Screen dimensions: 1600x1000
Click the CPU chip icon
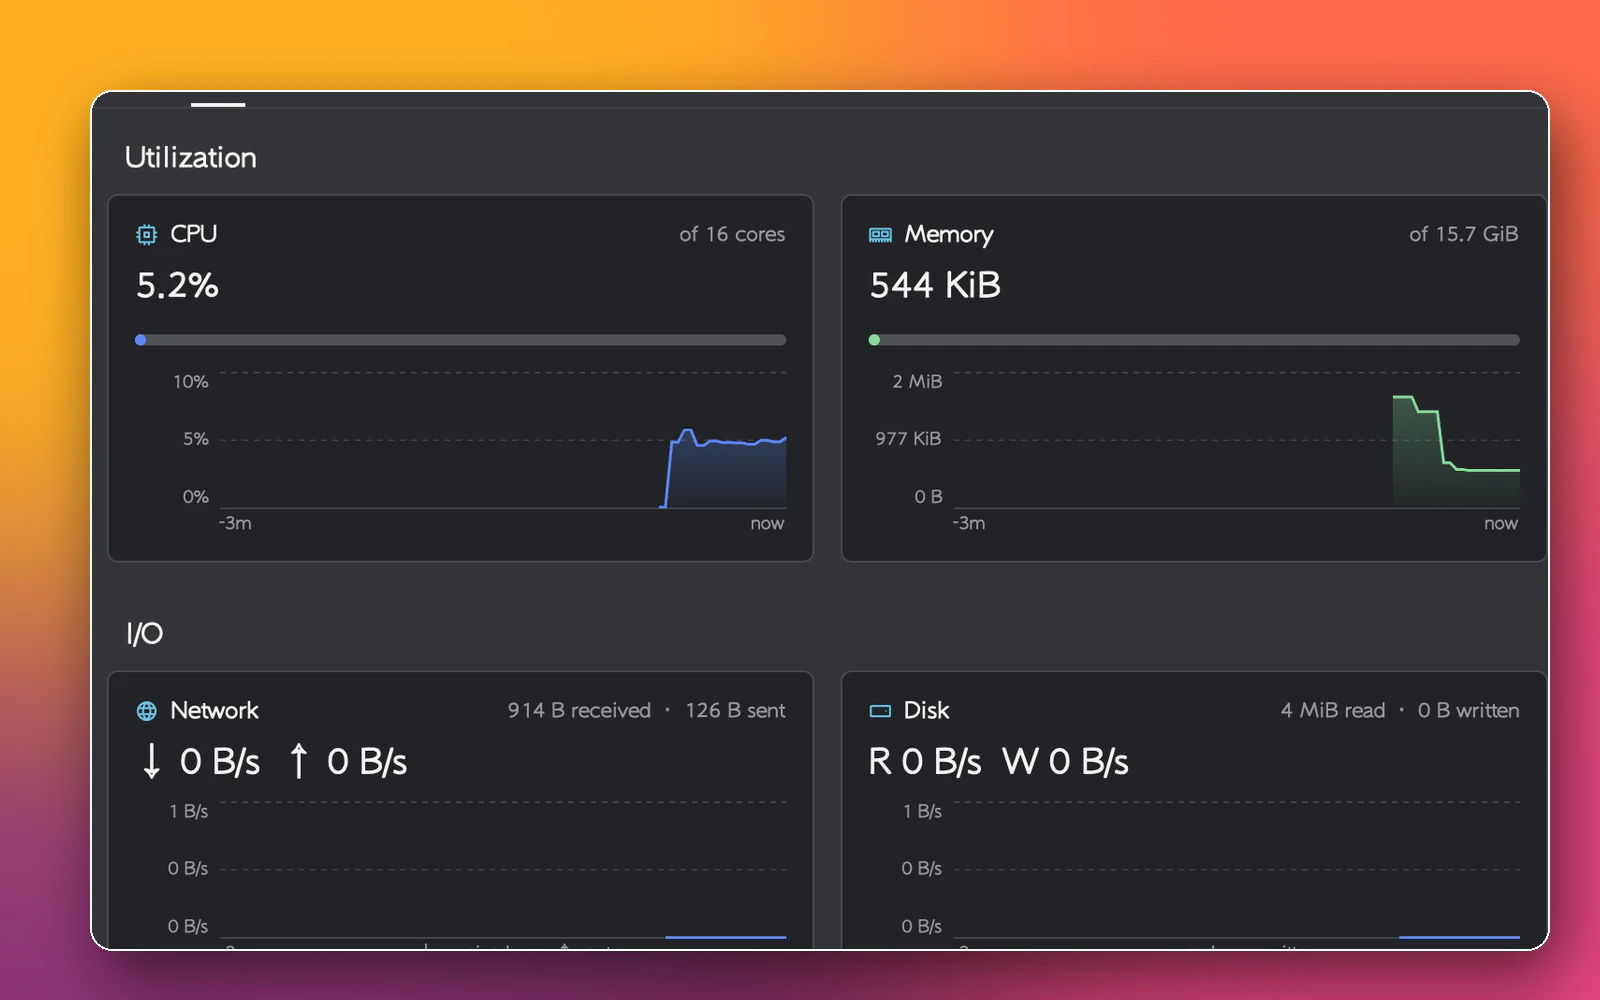(x=147, y=235)
